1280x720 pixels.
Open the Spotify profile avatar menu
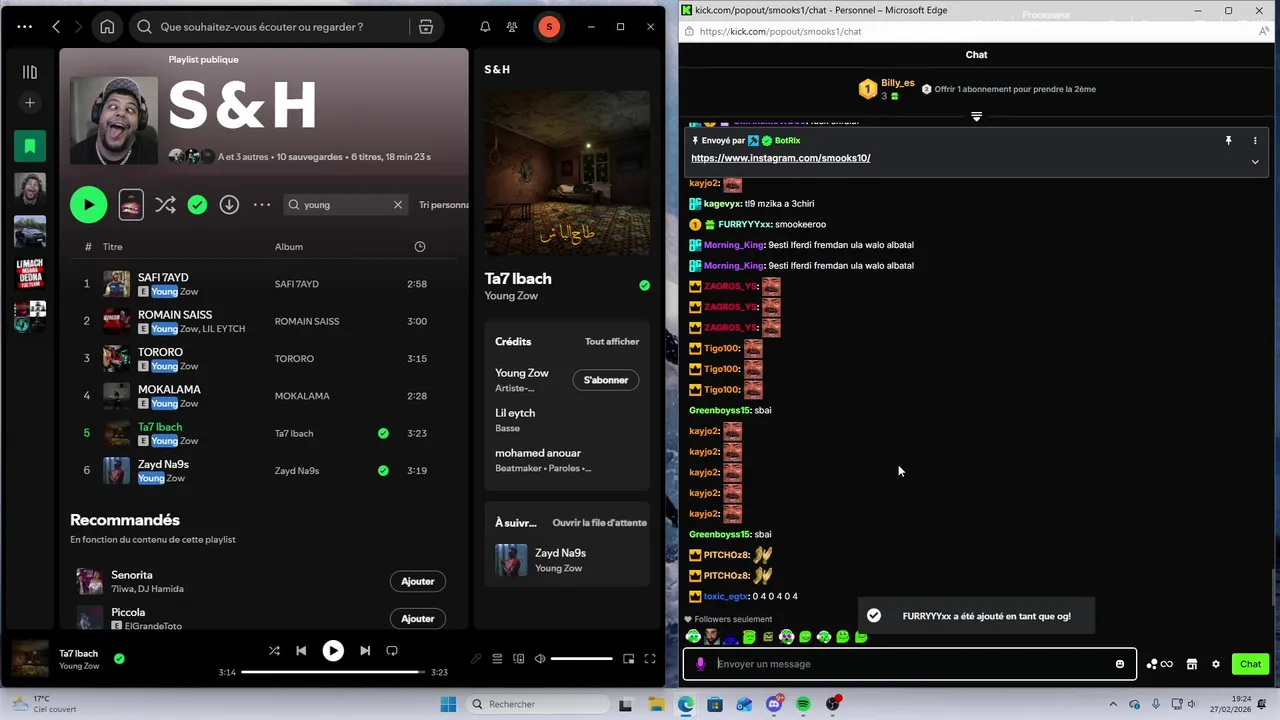tap(549, 27)
